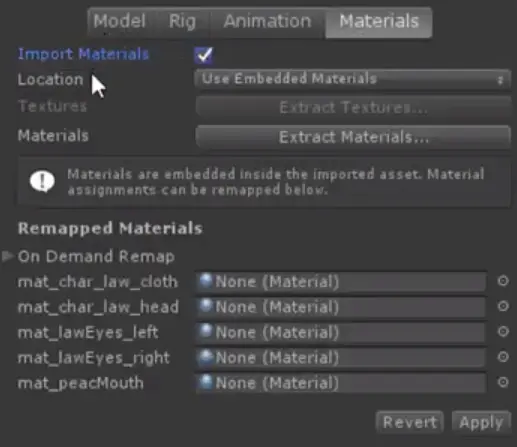The image size is (517, 447).
Task: Open the Location dropdown (Use Embedded Materials)
Action: (x=353, y=79)
